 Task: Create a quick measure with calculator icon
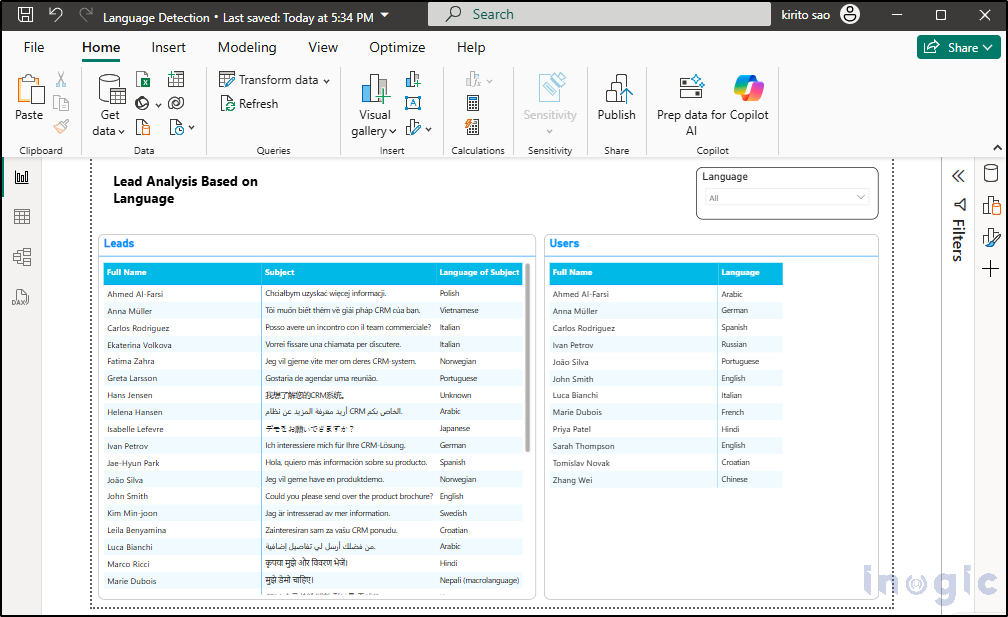point(472,103)
